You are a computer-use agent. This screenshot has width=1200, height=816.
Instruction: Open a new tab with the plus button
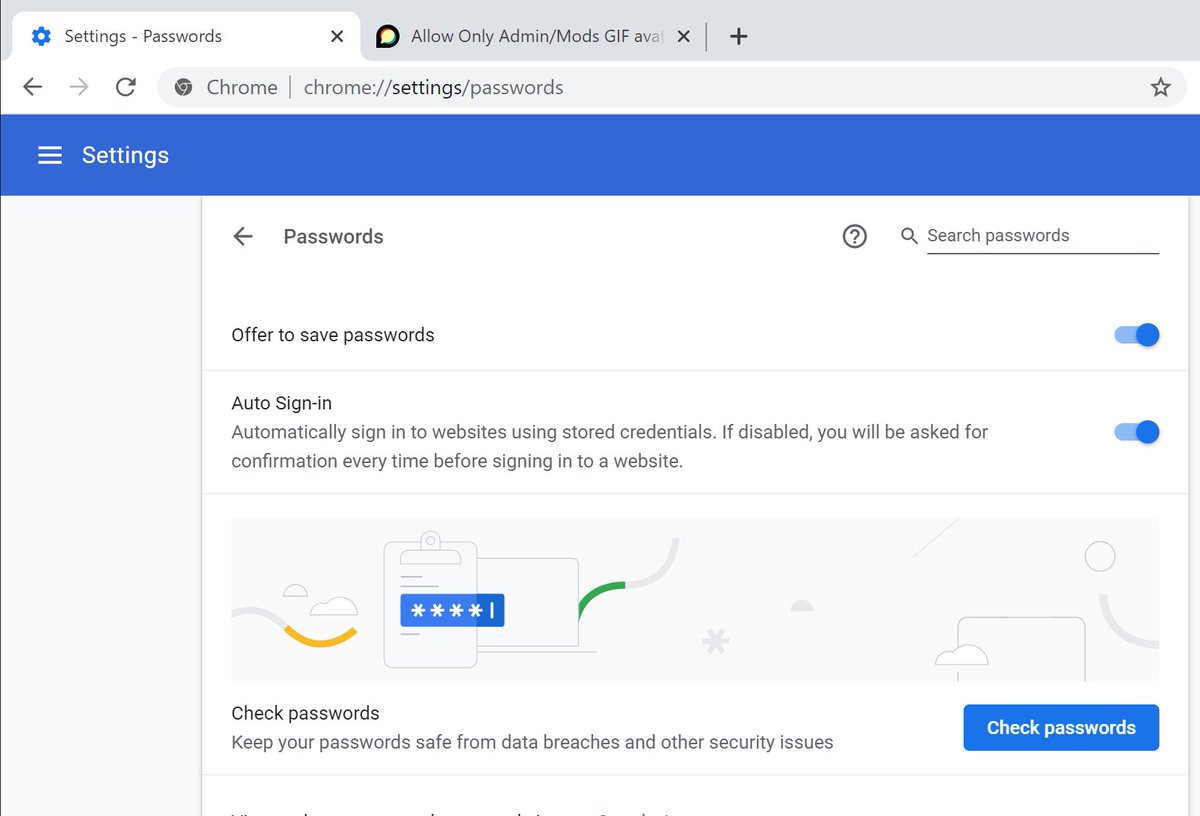tap(738, 37)
